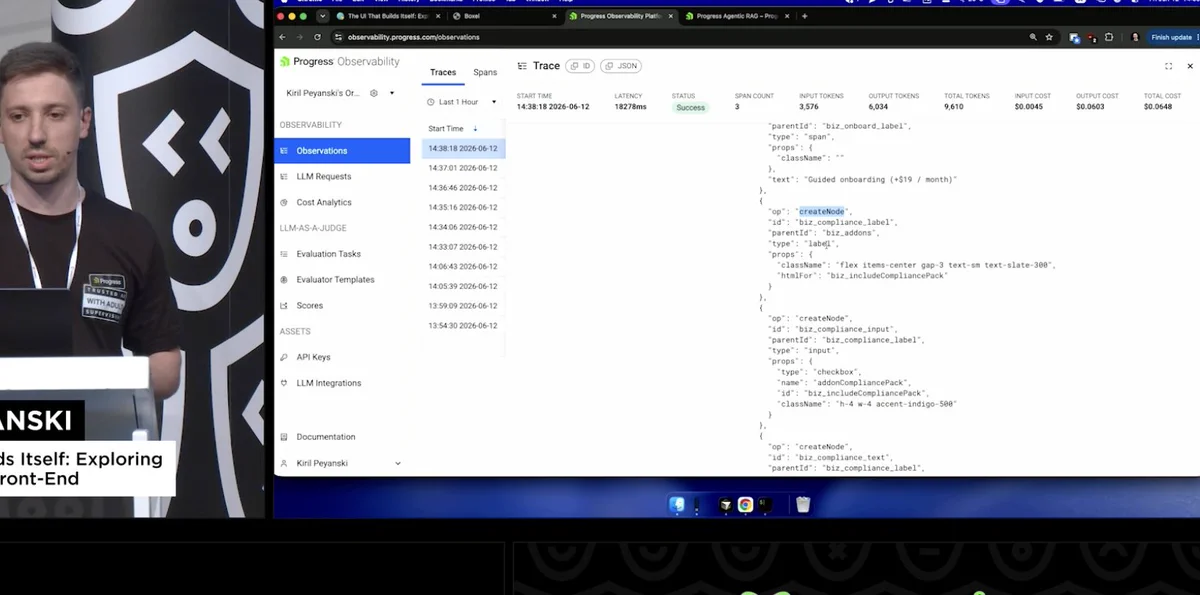The height and width of the screenshot is (595, 1200).
Task: Open the organization switcher dropdown
Action: point(392,93)
